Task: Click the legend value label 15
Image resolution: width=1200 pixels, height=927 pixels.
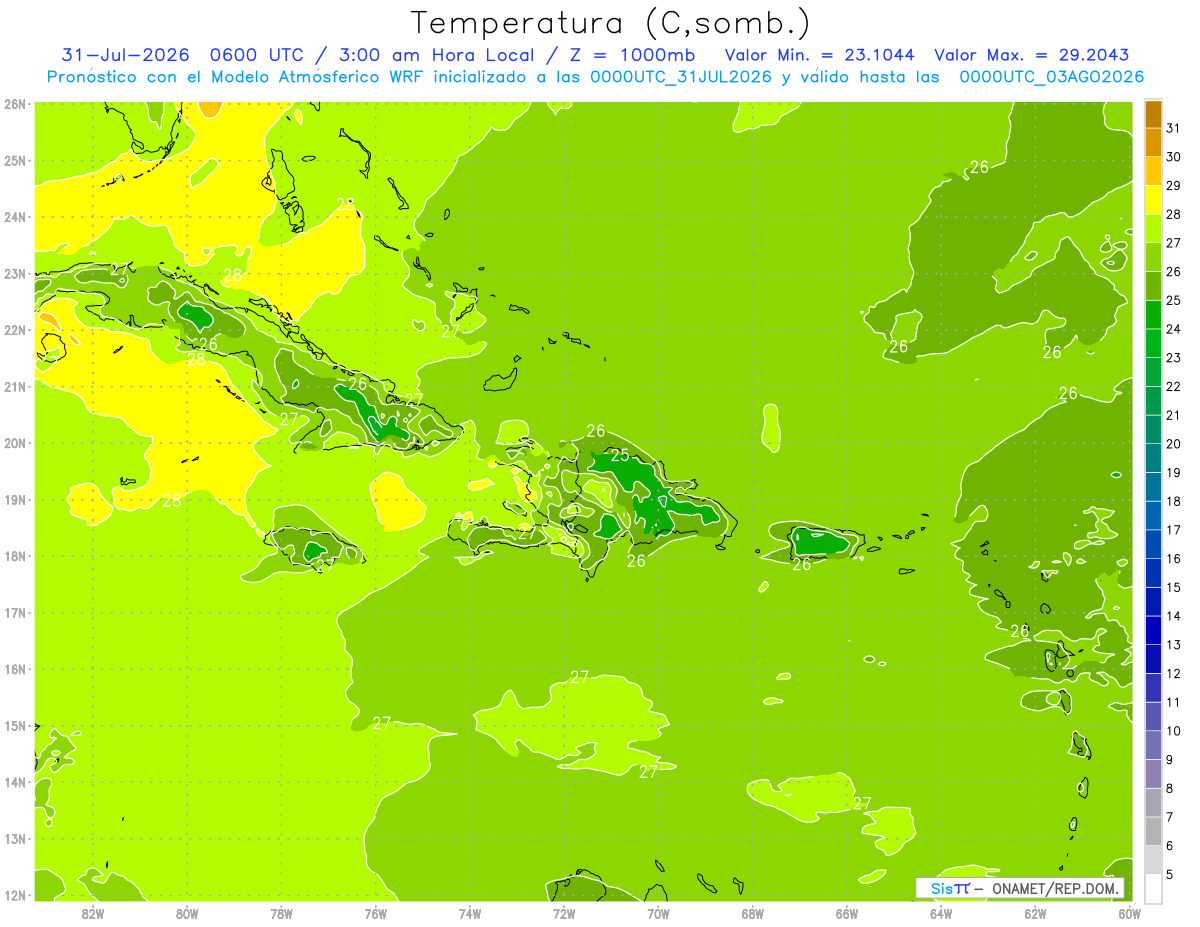Action: (x=1173, y=587)
